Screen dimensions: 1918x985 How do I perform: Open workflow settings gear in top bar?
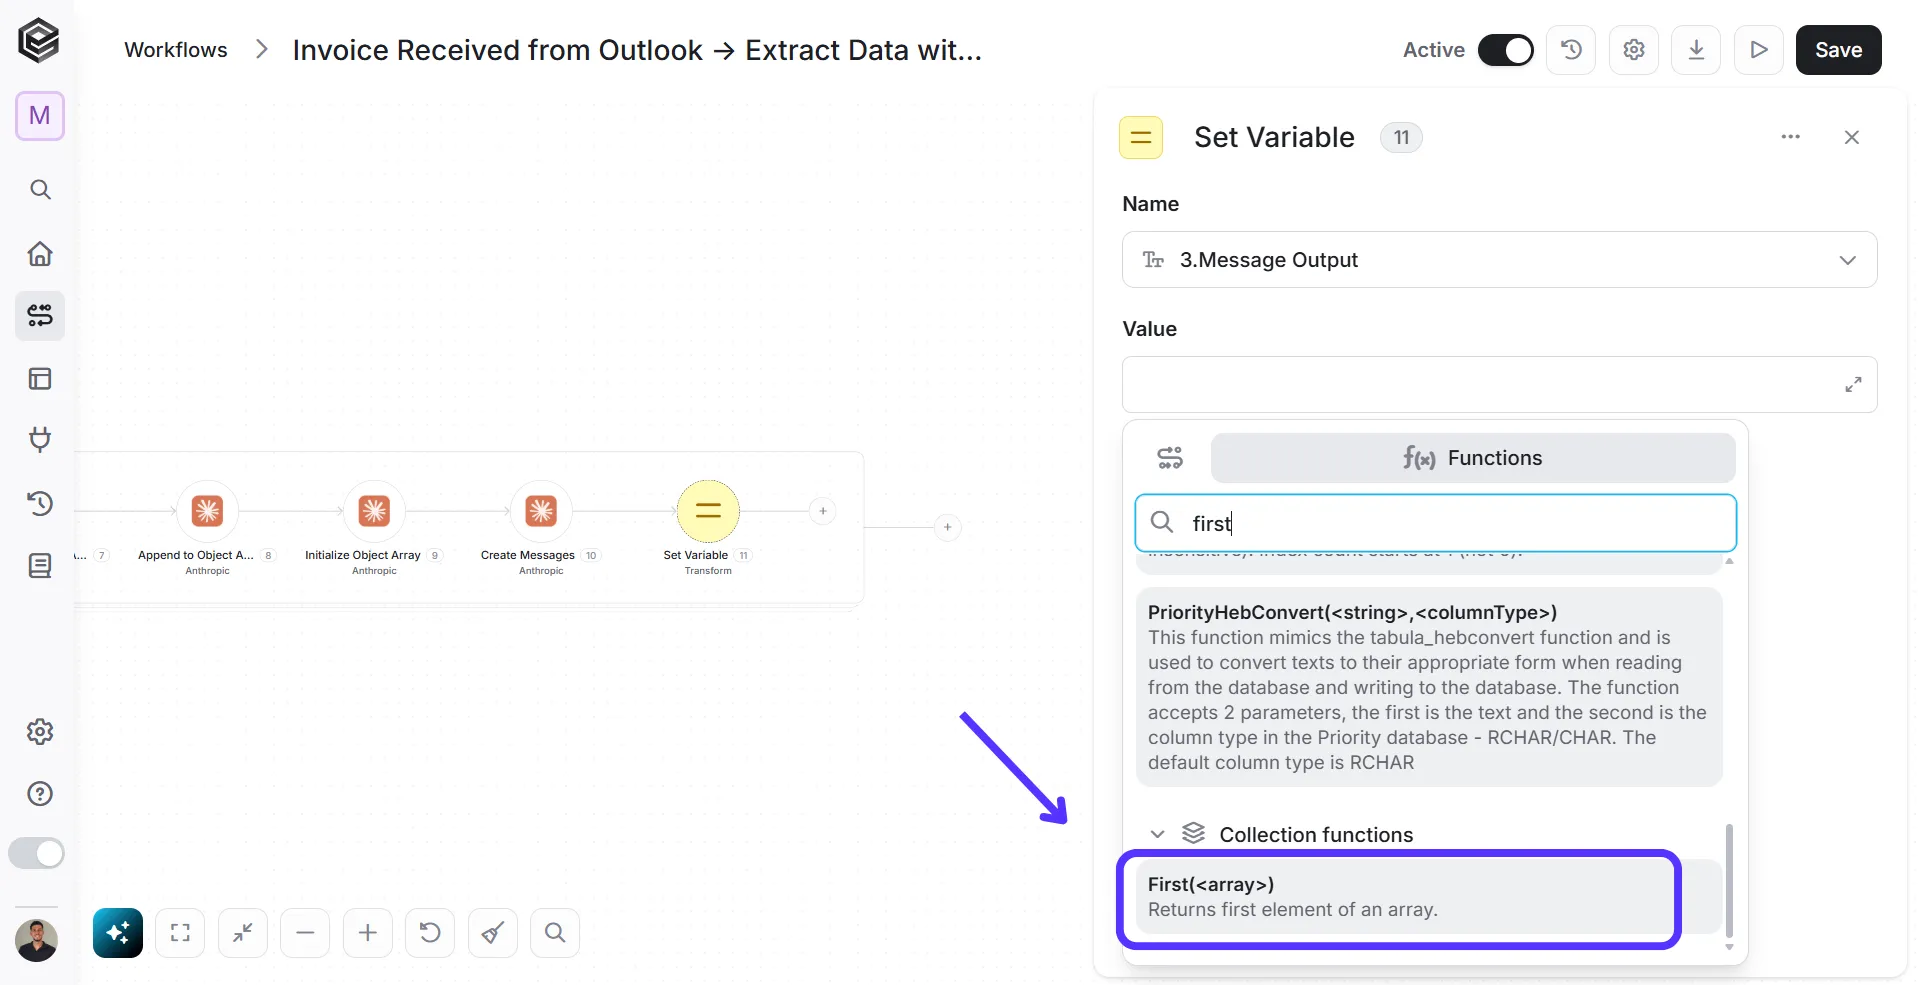1634,50
